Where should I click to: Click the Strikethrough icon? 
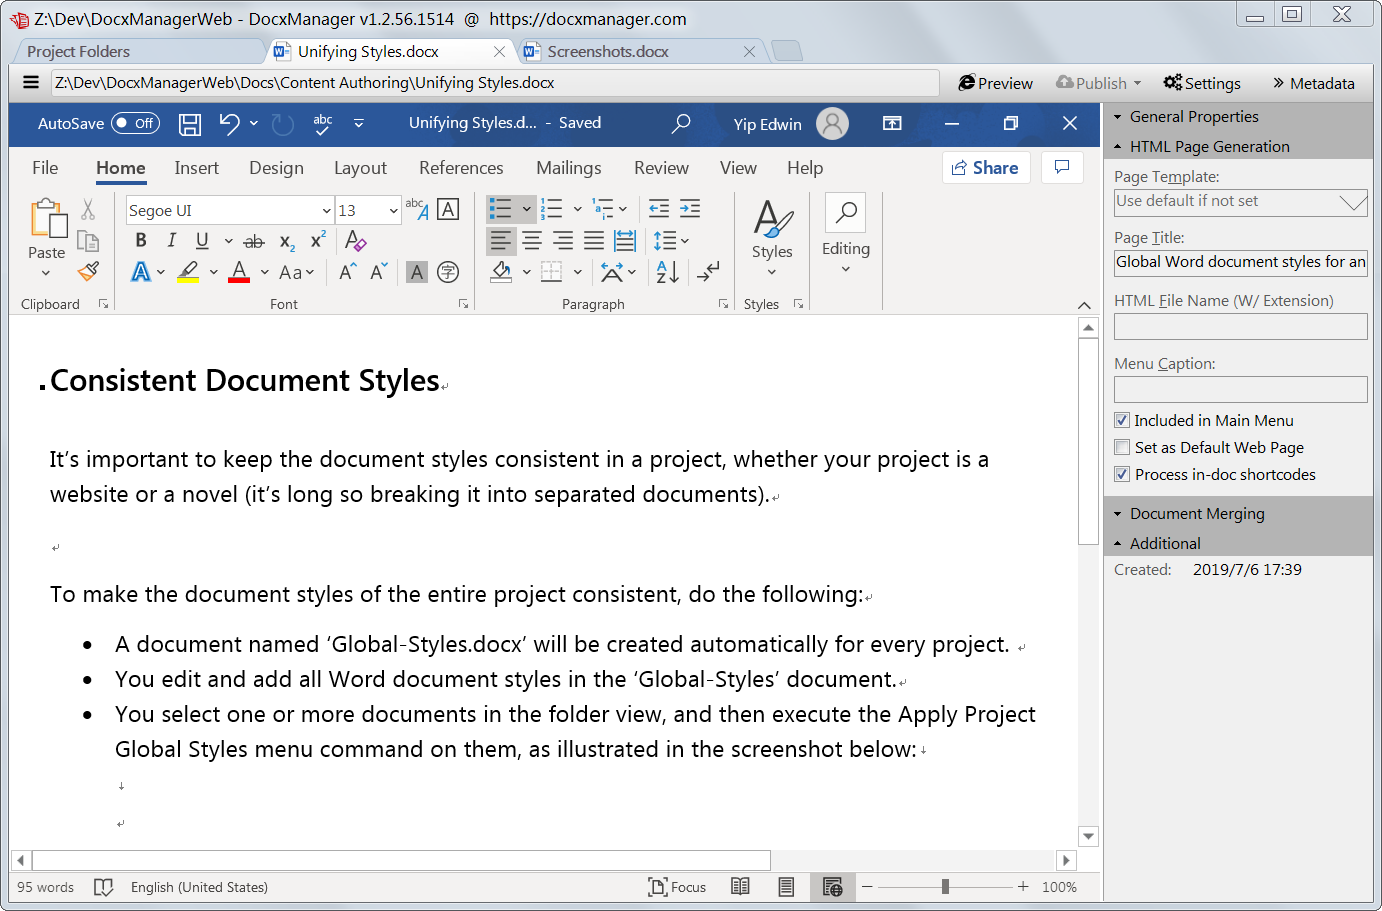click(x=255, y=240)
